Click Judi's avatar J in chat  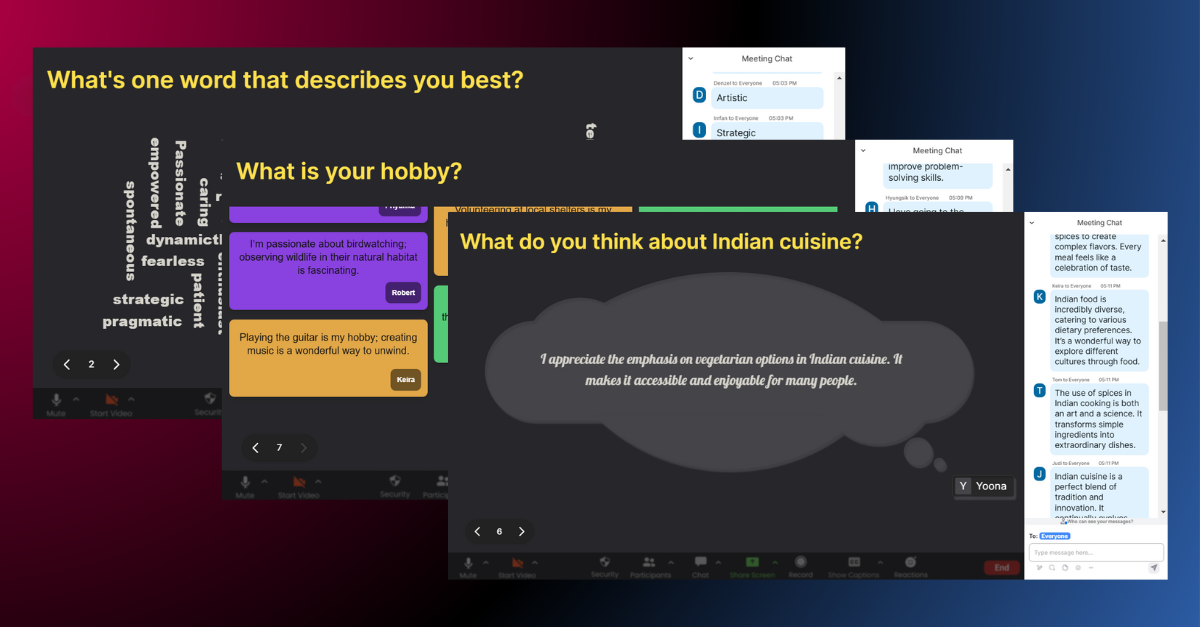[1040, 474]
